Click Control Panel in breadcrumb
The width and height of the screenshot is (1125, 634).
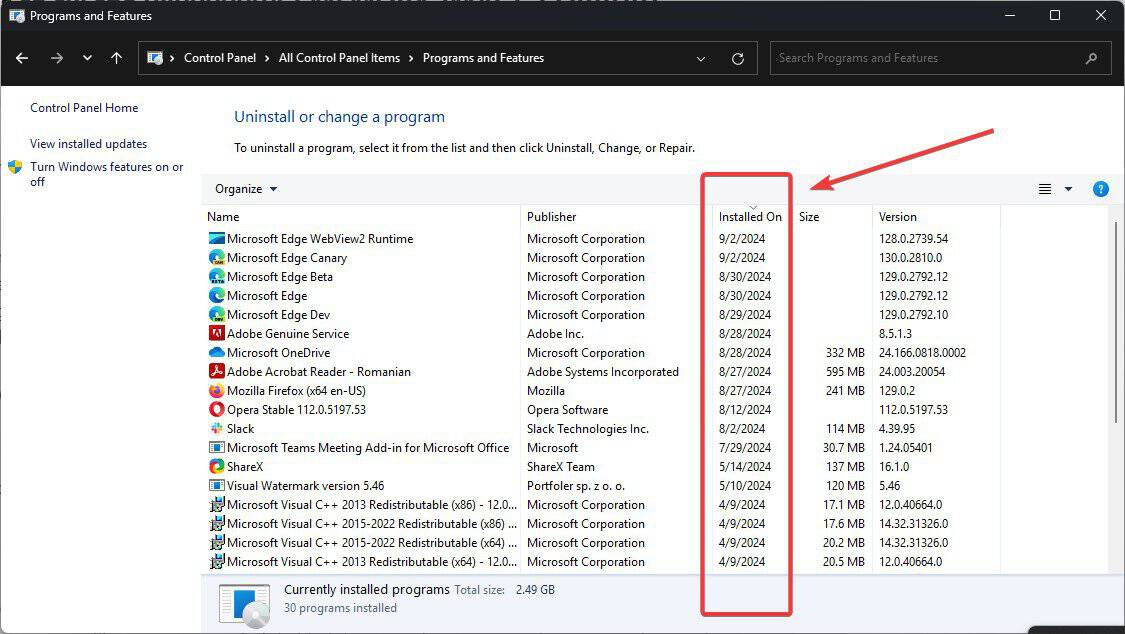click(220, 58)
